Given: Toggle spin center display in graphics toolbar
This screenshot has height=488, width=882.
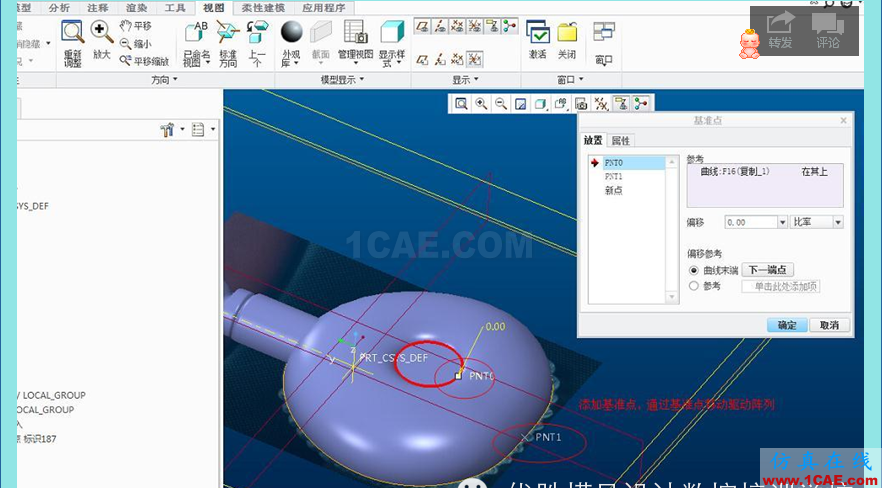Looking at the screenshot, I should 640,103.
